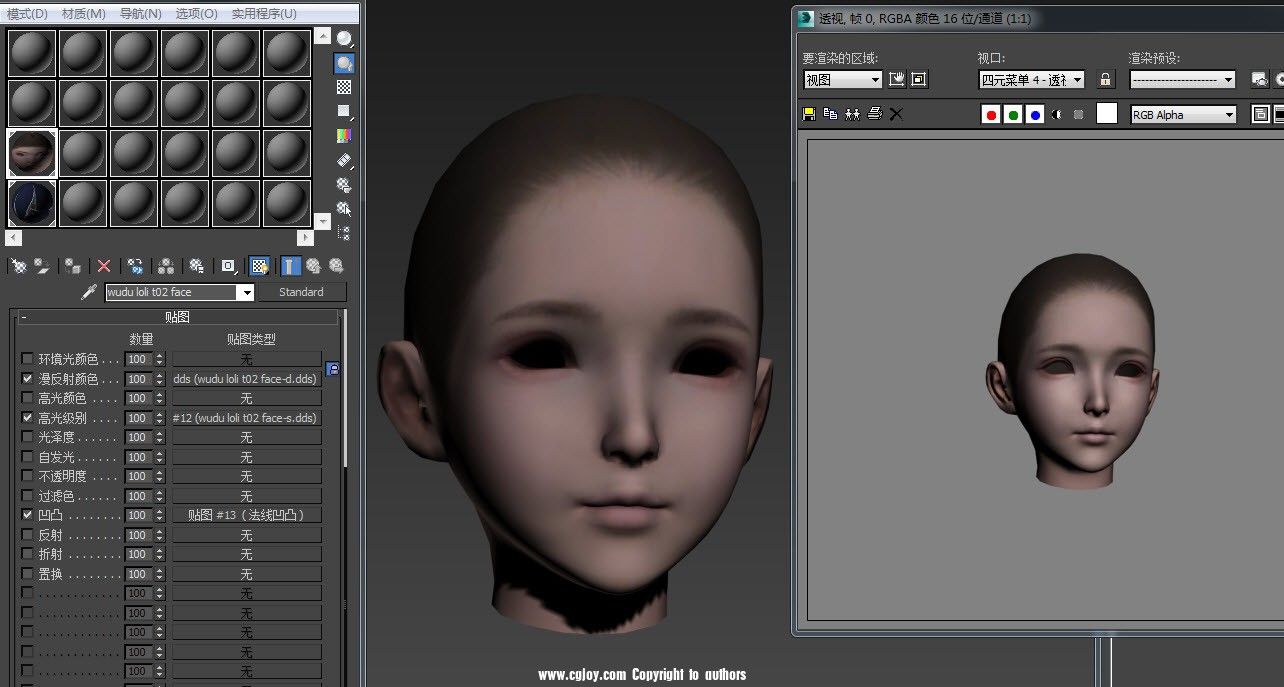Image resolution: width=1284 pixels, height=687 pixels.
Task: Click the Get Material icon
Action: coord(18,265)
